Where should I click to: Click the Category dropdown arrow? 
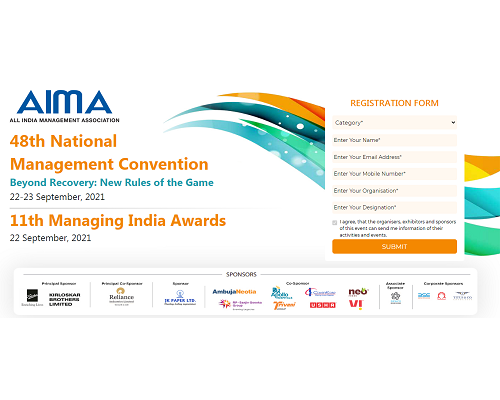[x=453, y=123]
